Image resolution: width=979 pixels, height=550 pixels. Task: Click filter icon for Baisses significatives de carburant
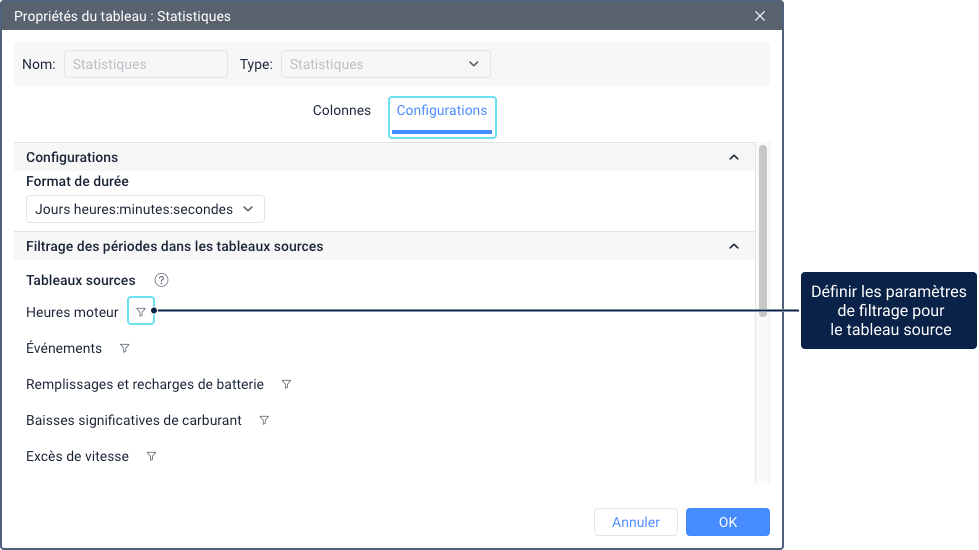[264, 421]
